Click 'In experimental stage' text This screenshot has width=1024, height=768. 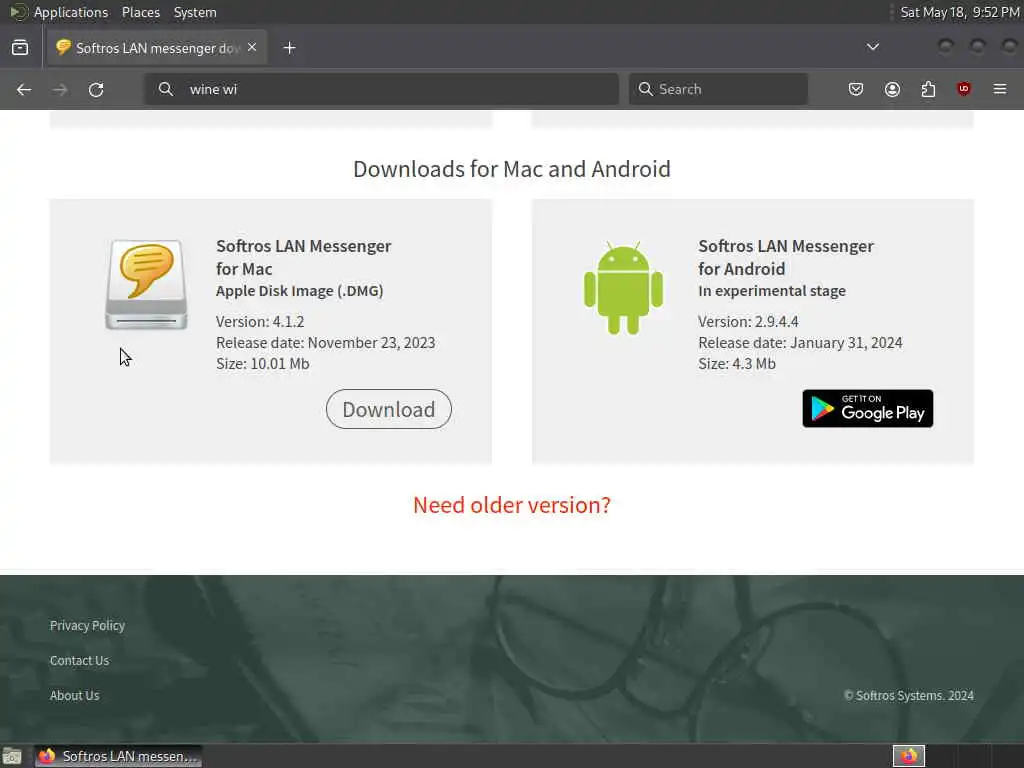[772, 291]
